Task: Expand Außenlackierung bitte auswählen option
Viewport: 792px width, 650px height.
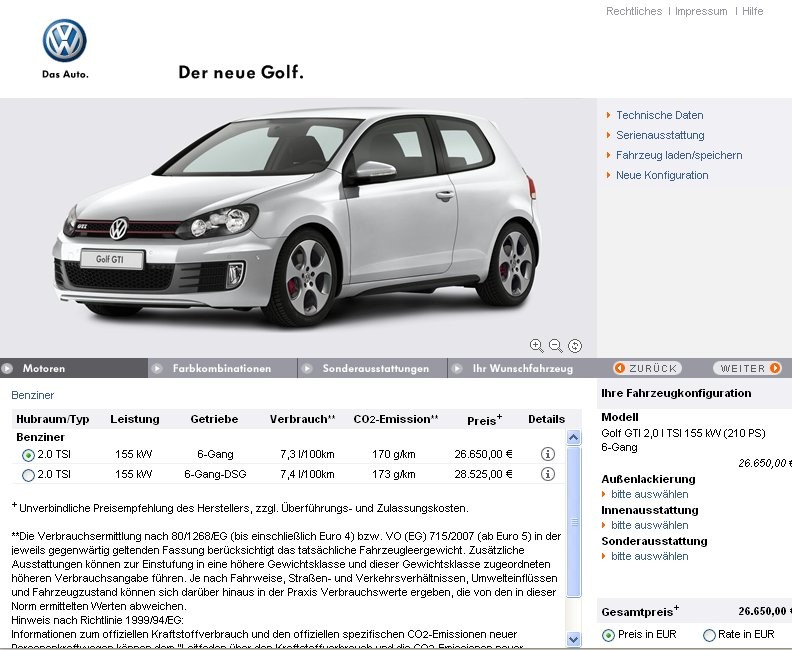Action: 649,494
